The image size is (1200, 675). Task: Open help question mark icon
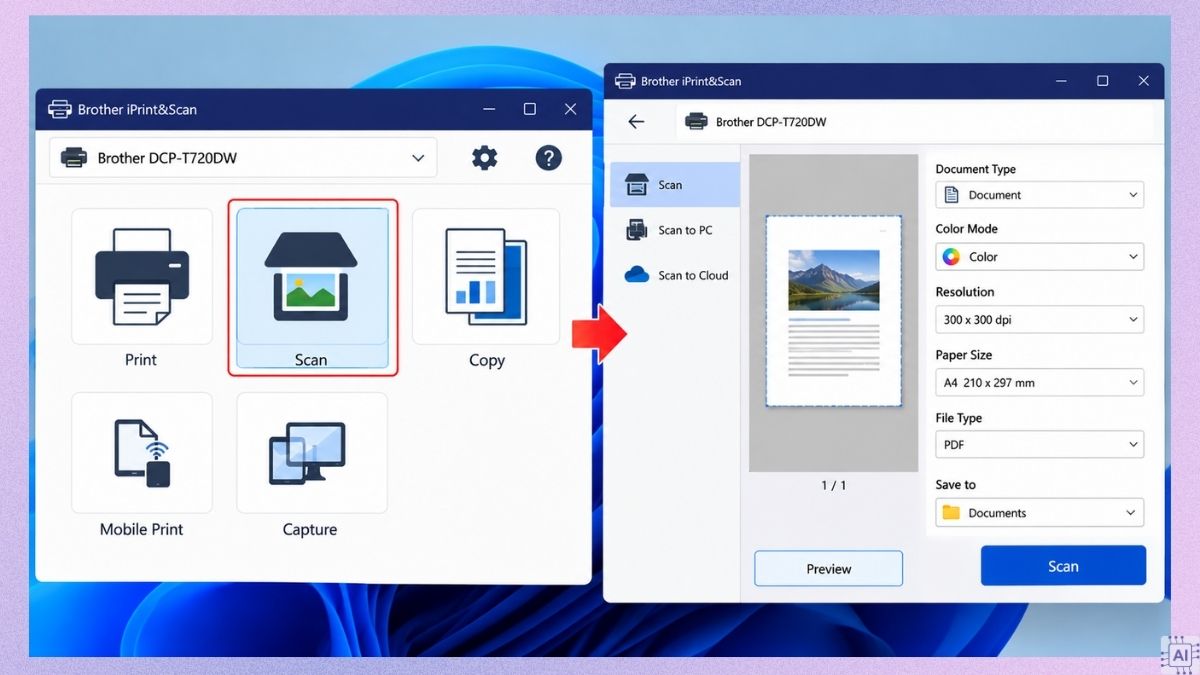(548, 157)
